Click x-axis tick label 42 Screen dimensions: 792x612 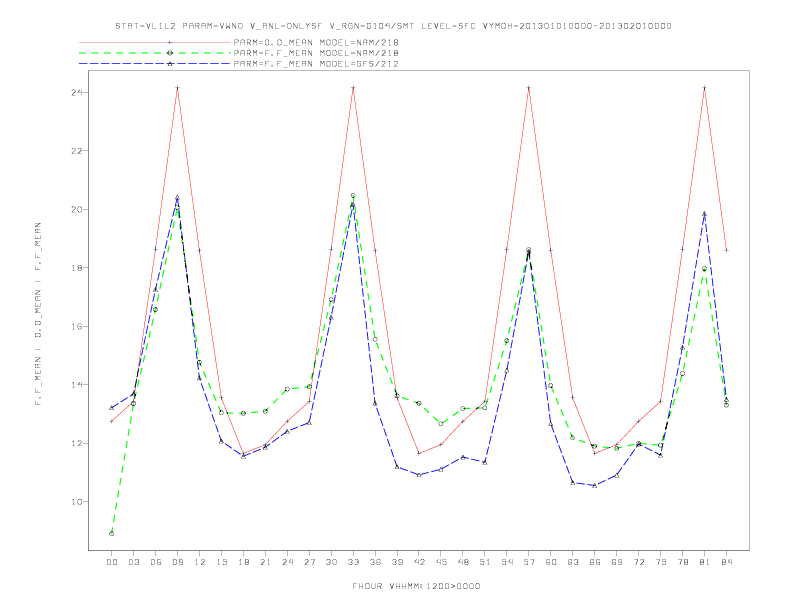point(419,562)
